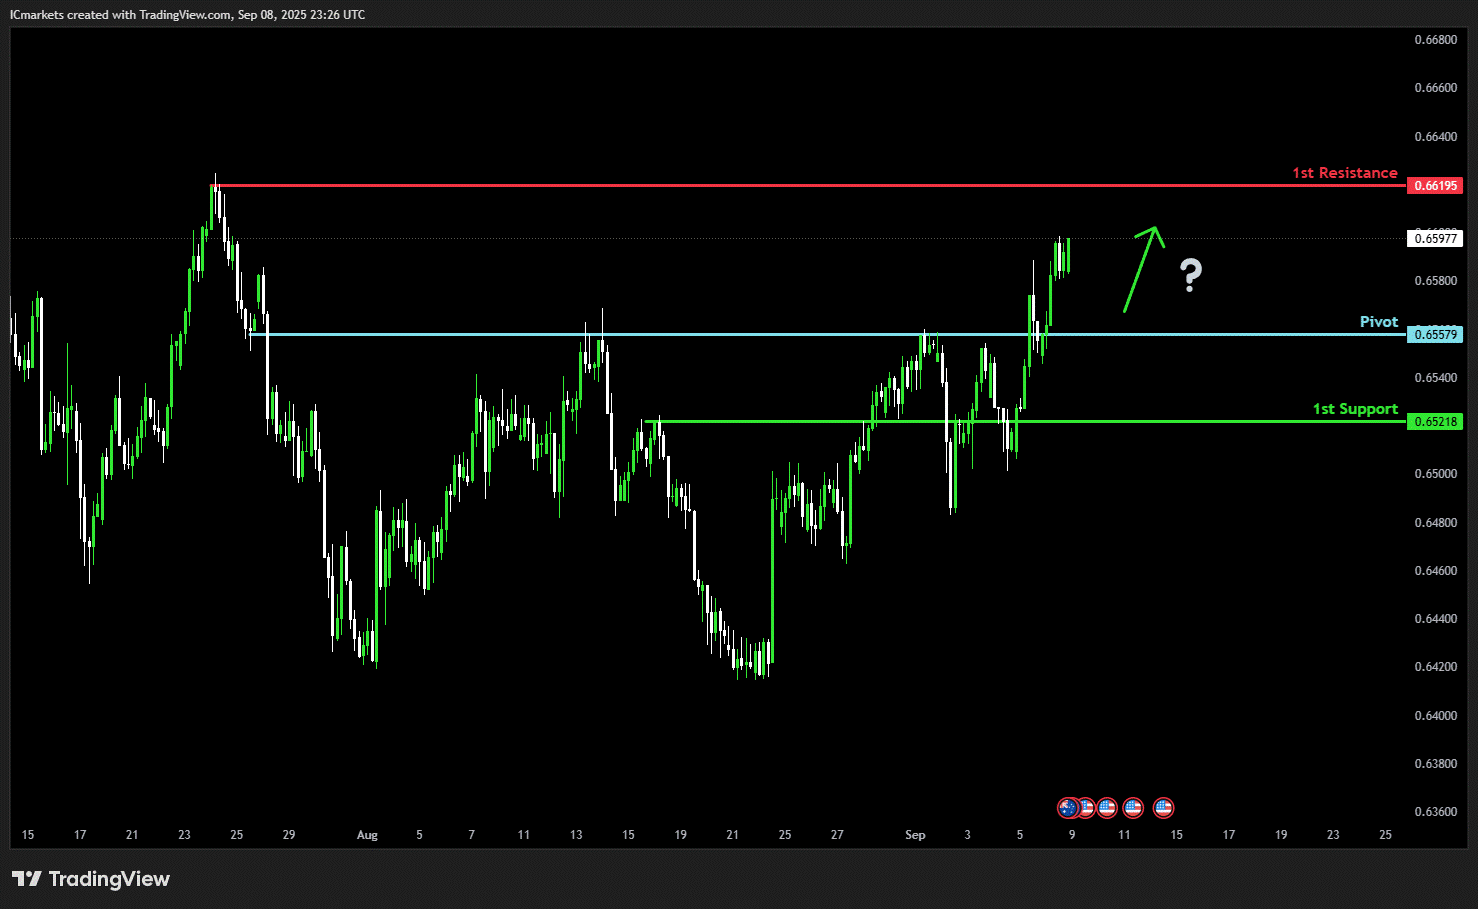Viewport: 1478px width, 909px height.
Task: Select the 1st Resistance label
Action: tap(1345, 173)
